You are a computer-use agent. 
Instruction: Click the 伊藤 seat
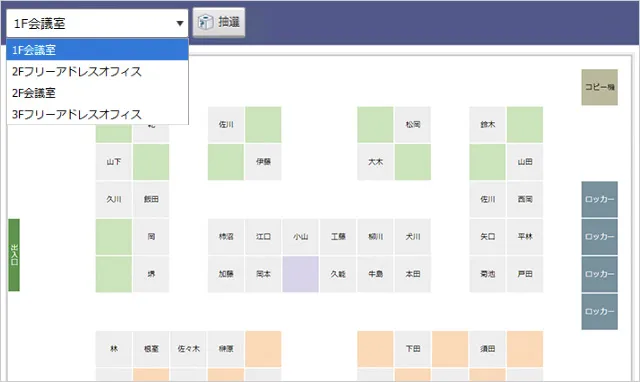(x=263, y=162)
